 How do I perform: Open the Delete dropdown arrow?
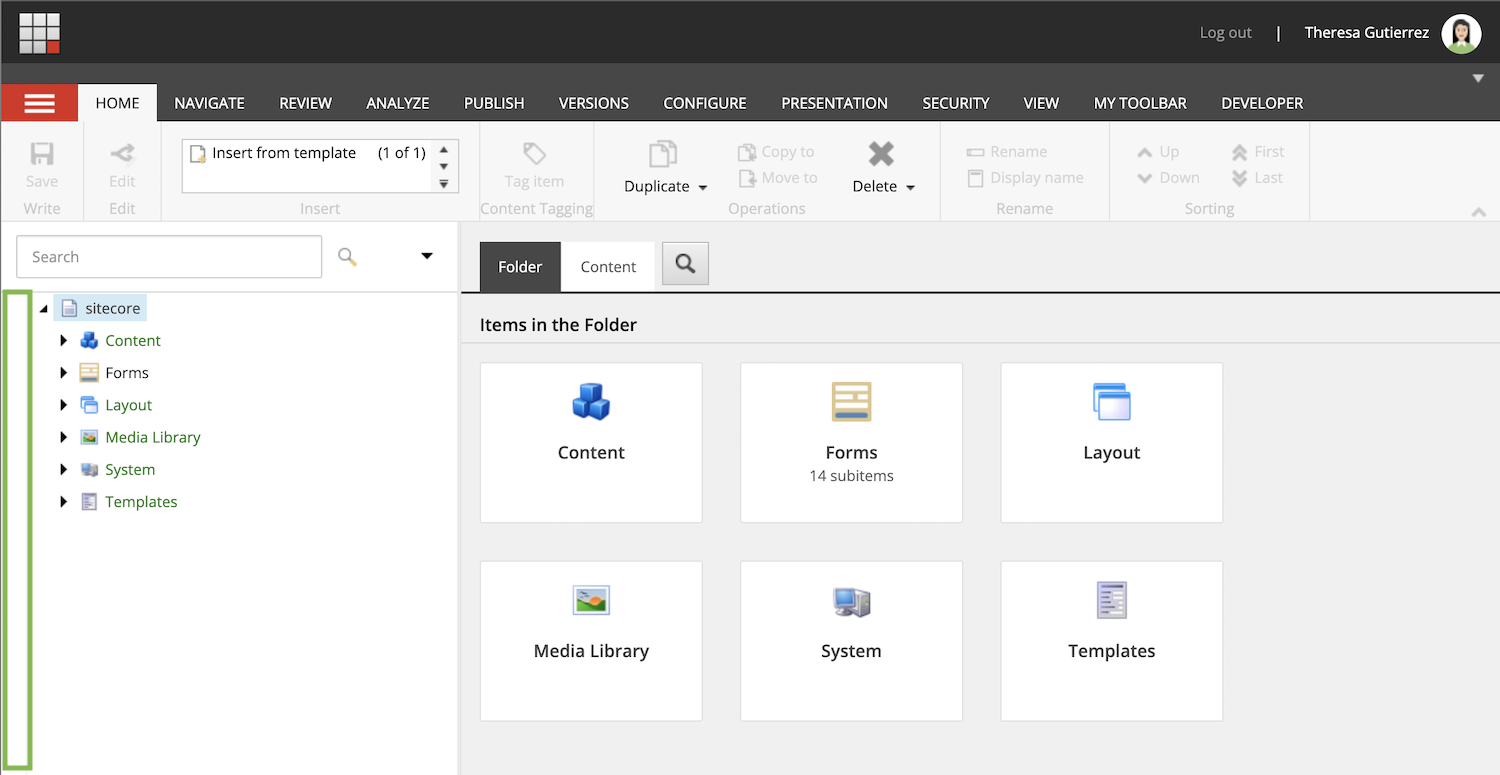tap(910, 187)
